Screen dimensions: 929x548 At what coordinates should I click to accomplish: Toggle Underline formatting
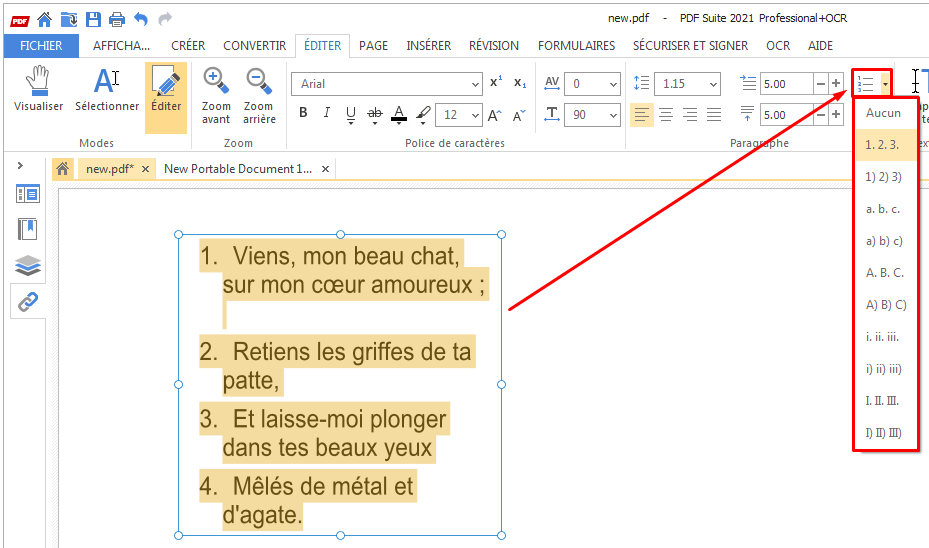(351, 114)
